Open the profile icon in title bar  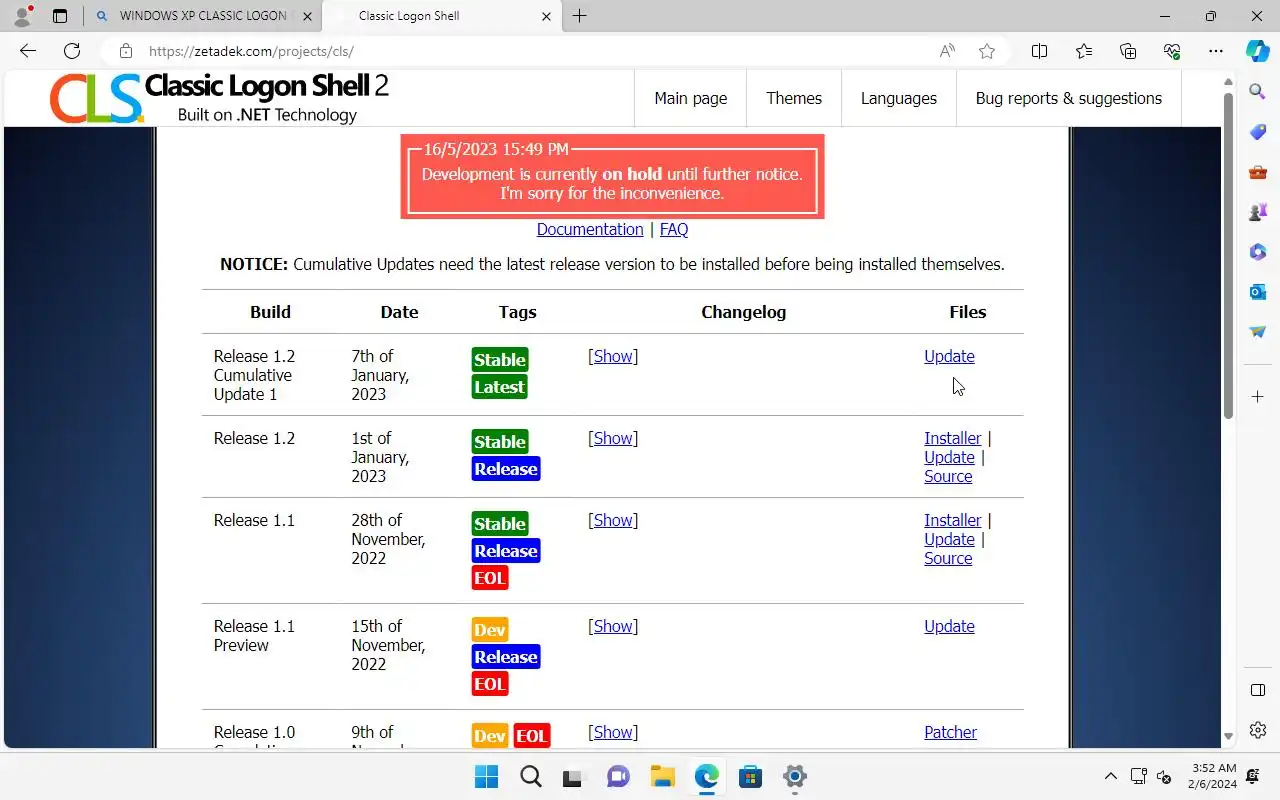(22, 16)
